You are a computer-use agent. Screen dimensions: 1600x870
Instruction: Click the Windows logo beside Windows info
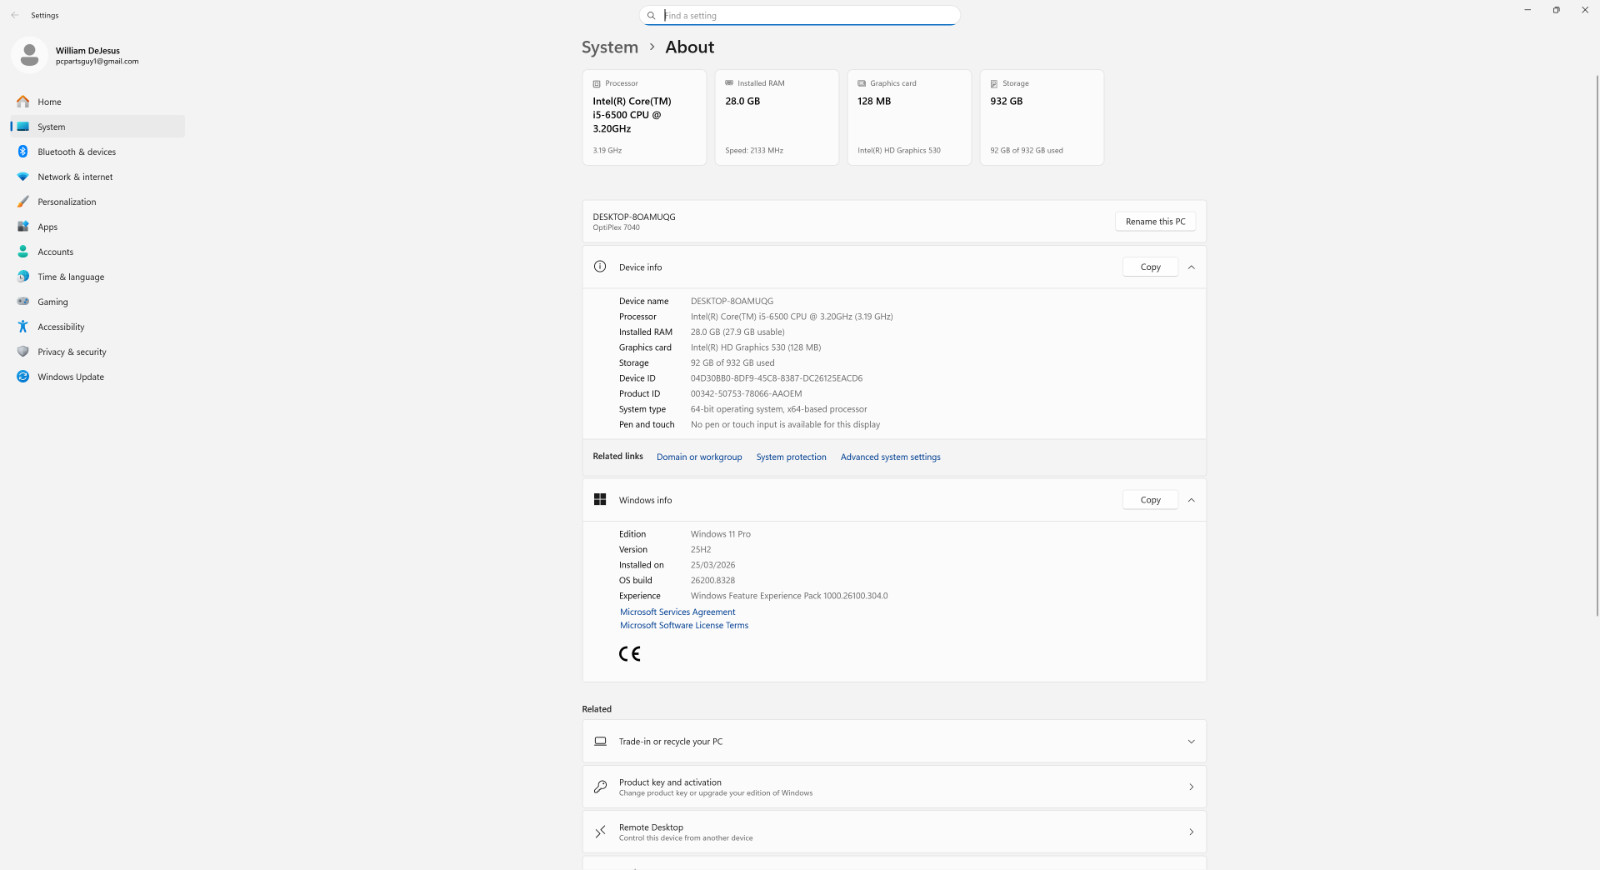[600, 500]
